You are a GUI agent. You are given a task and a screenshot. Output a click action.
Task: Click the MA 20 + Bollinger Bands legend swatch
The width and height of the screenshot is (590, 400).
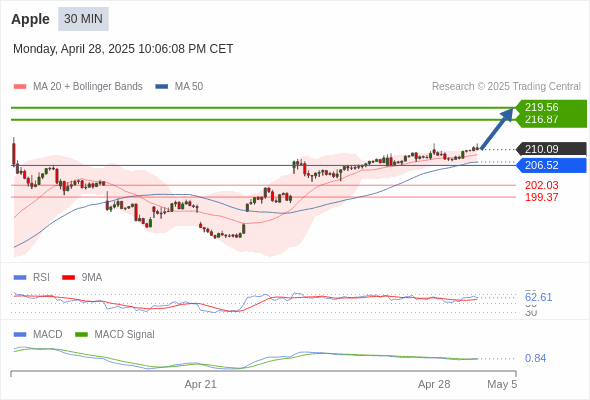[x=20, y=87]
